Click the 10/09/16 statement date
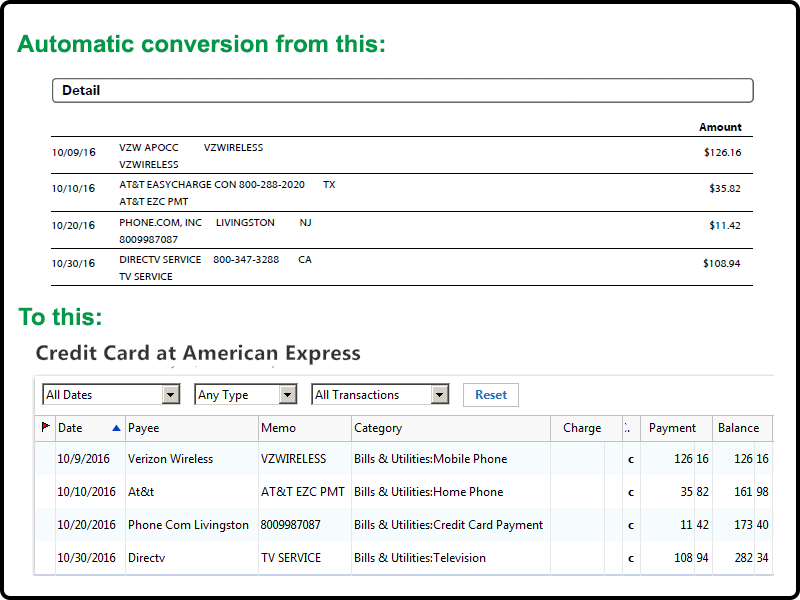Viewport: 800px width, 600px height. tap(73, 153)
